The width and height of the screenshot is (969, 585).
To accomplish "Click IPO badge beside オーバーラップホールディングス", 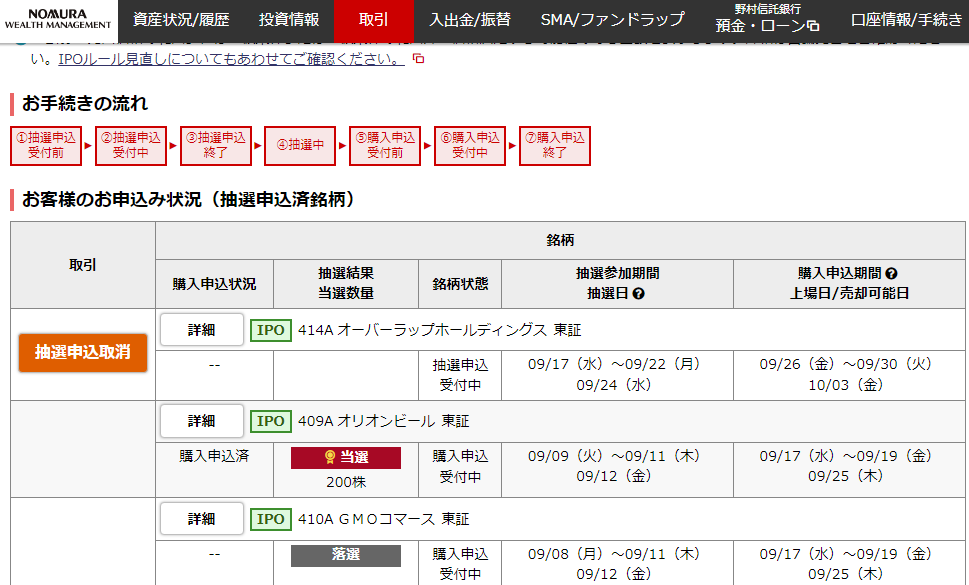I will (270, 330).
